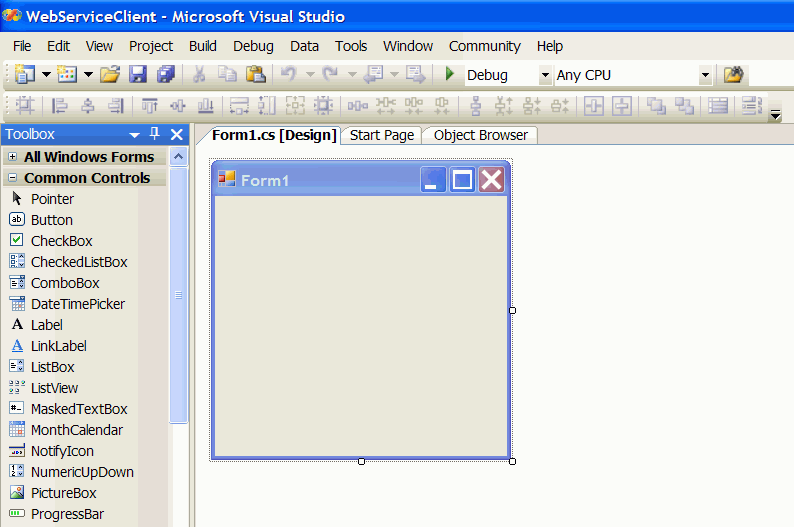Click the New Project toolbar icon
The width and height of the screenshot is (794, 527).
click(24, 75)
